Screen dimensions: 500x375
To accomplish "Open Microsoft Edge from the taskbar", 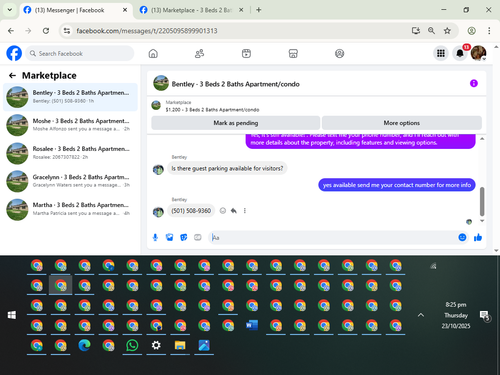I will point(84,345).
